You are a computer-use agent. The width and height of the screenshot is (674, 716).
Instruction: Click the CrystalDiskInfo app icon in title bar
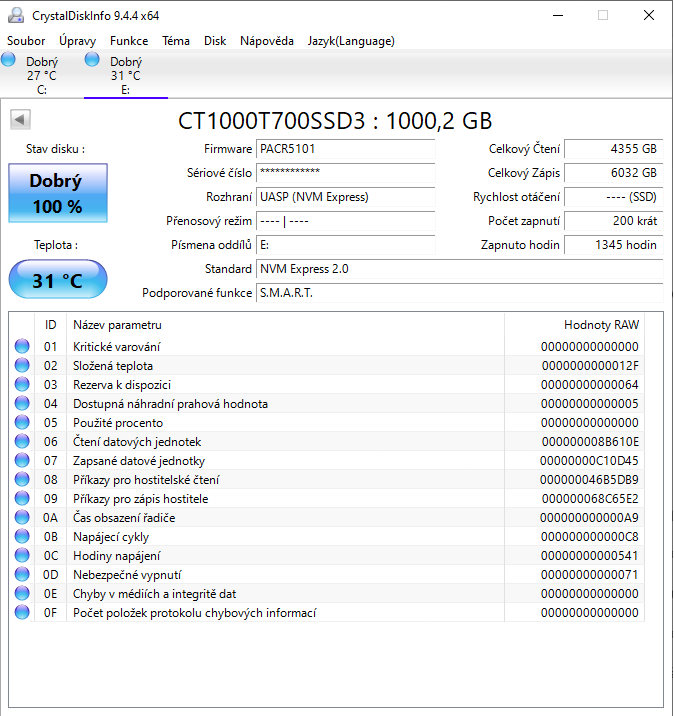click(x=16, y=16)
